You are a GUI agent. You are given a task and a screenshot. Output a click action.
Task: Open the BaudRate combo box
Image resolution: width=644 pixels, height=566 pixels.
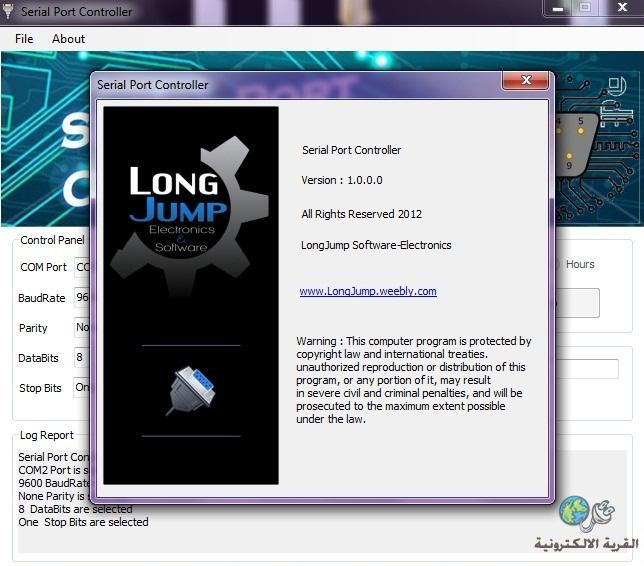tap(82, 297)
